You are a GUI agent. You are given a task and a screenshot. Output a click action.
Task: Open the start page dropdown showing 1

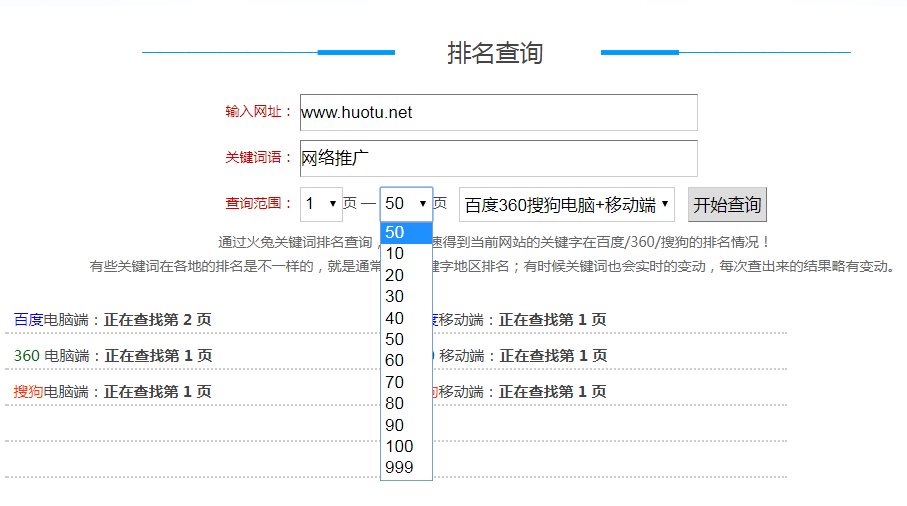(x=321, y=204)
